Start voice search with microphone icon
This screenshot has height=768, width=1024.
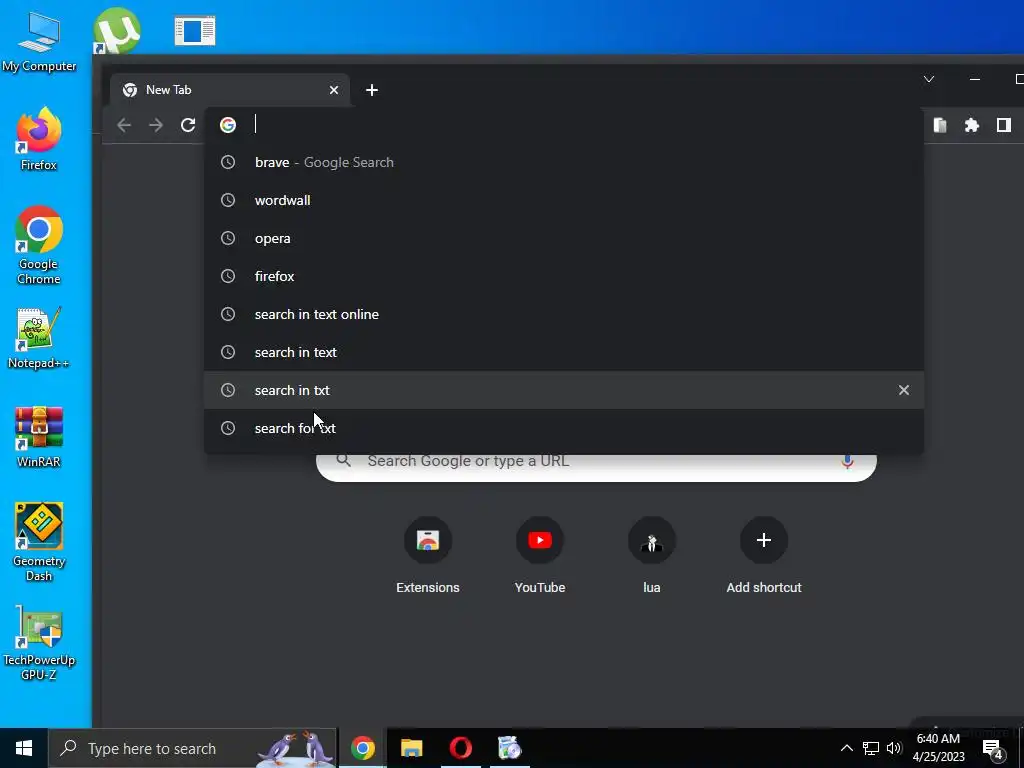pos(847,461)
